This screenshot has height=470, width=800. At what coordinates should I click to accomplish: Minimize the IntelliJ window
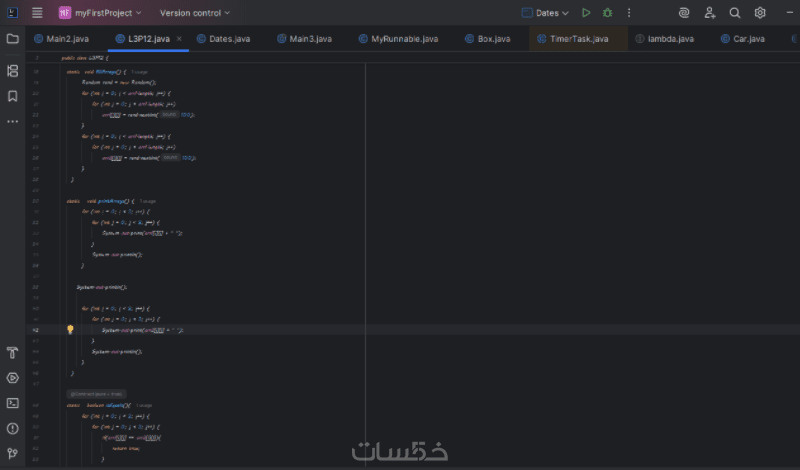pyautogui.click(x=790, y=13)
